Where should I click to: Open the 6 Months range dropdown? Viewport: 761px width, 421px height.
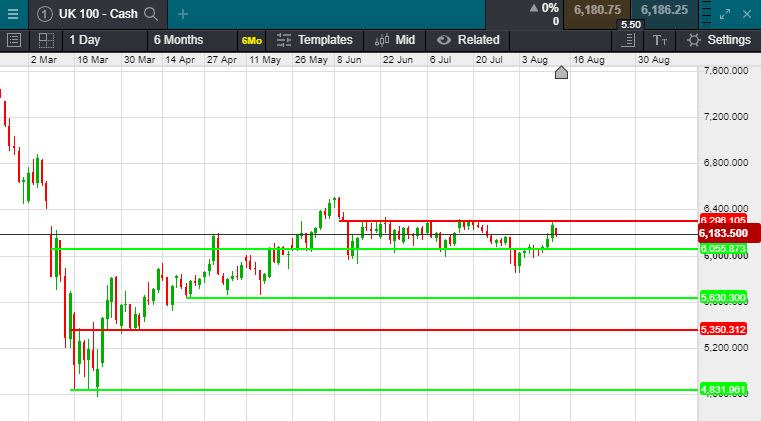pos(192,40)
